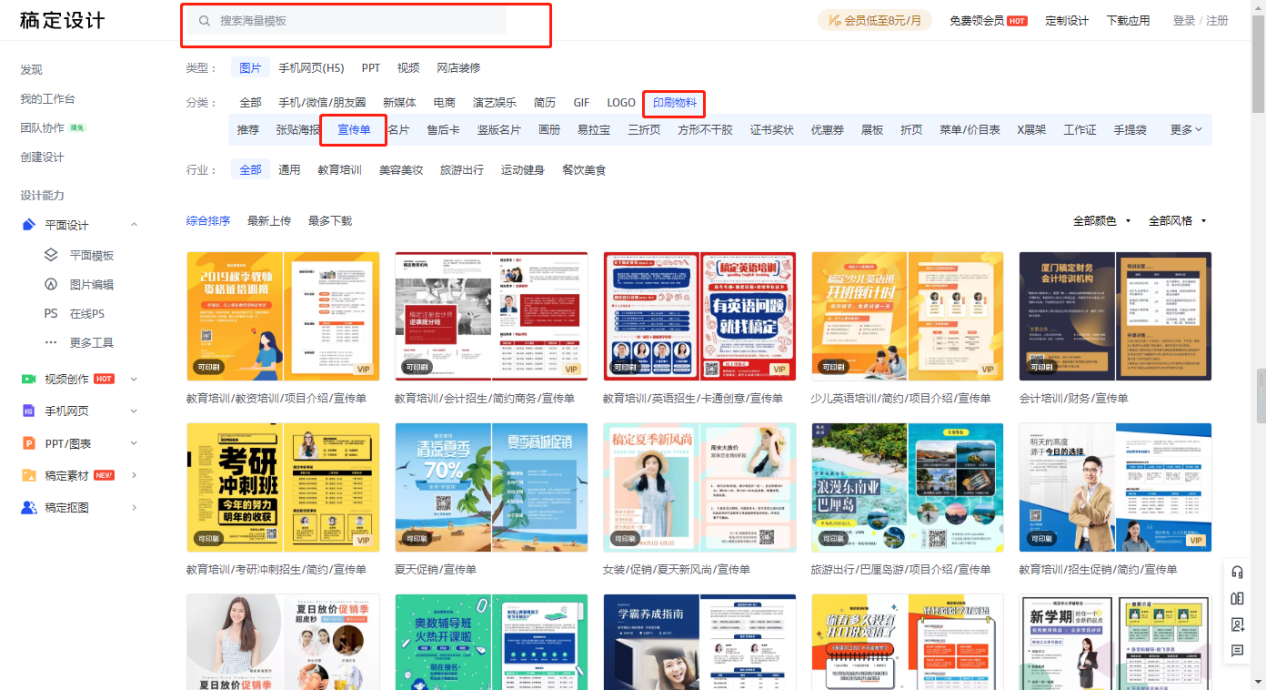This screenshot has height=690, width=1266.
Task: Filter industry by 美容美妆
Action: (x=401, y=170)
